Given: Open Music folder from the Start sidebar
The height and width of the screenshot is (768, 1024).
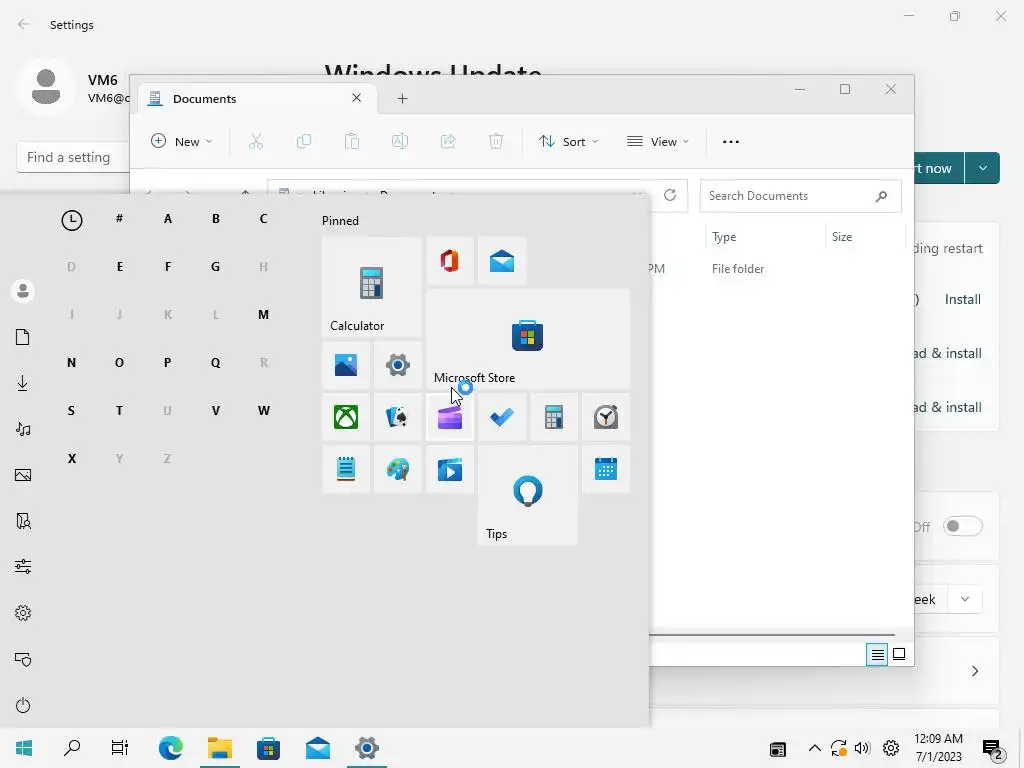Looking at the screenshot, I should pos(23,429).
